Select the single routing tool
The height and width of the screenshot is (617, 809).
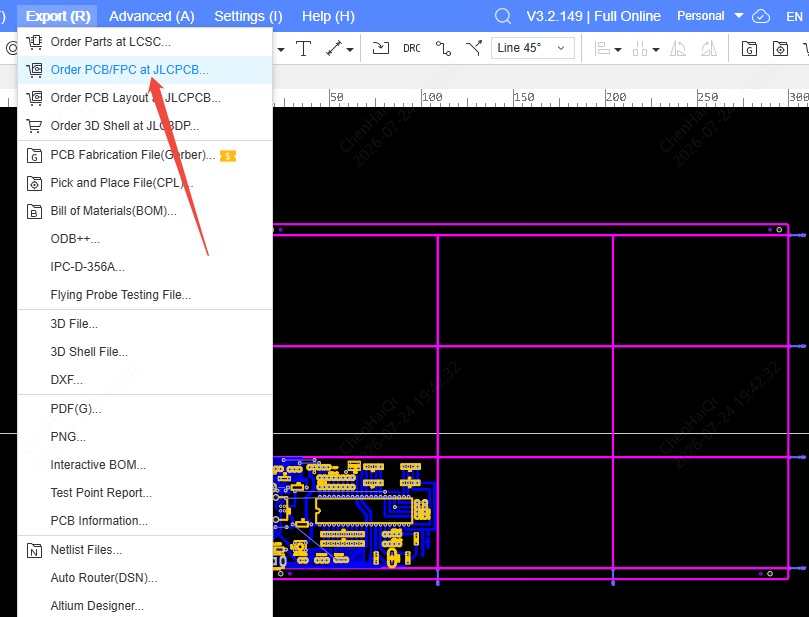tap(443, 48)
